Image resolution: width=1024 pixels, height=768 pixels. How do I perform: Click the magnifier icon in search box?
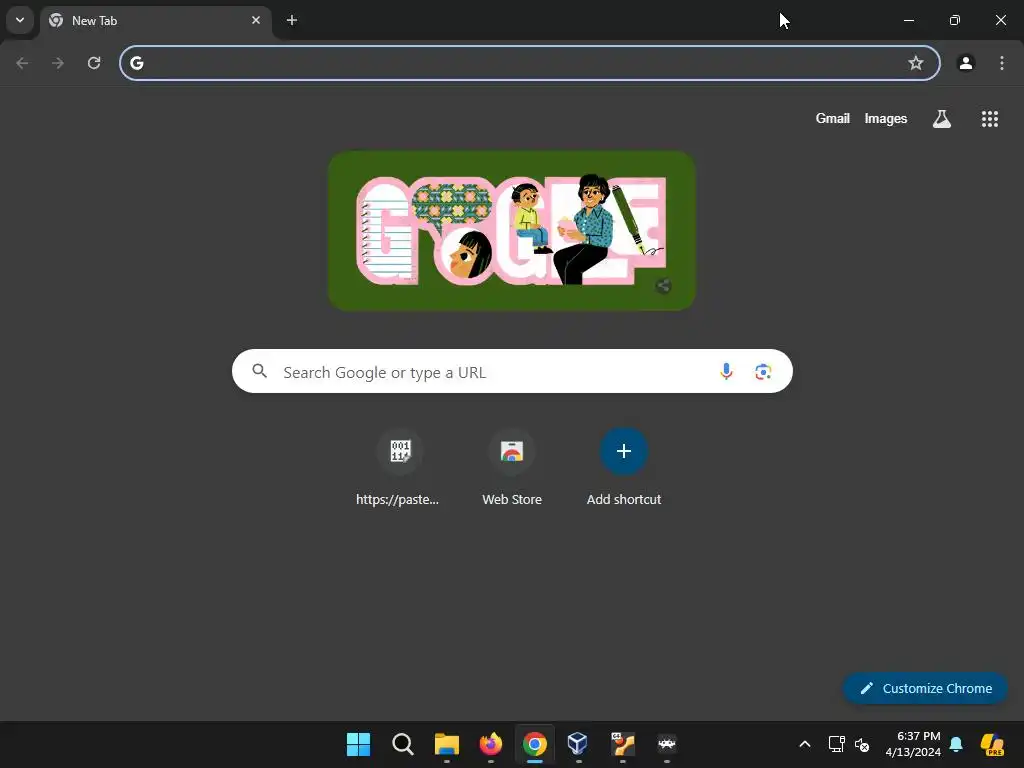click(x=259, y=371)
